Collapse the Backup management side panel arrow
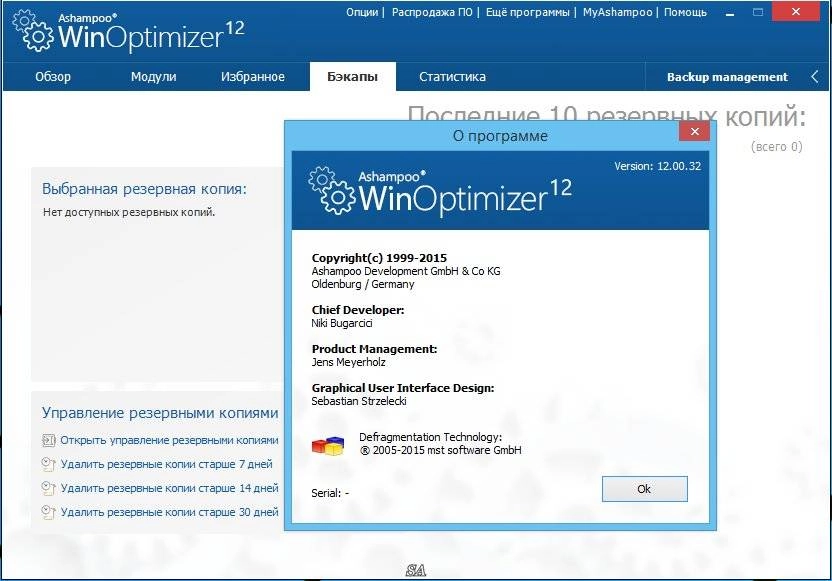 [x=814, y=77]
